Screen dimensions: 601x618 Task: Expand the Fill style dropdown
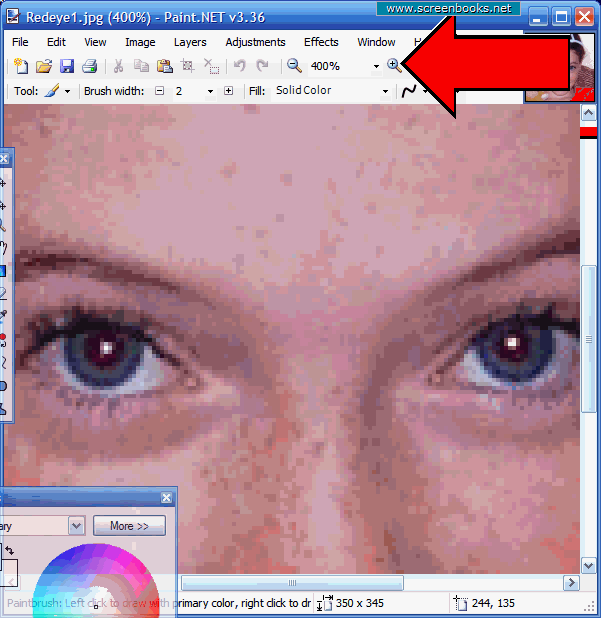(x=385, y=91)
